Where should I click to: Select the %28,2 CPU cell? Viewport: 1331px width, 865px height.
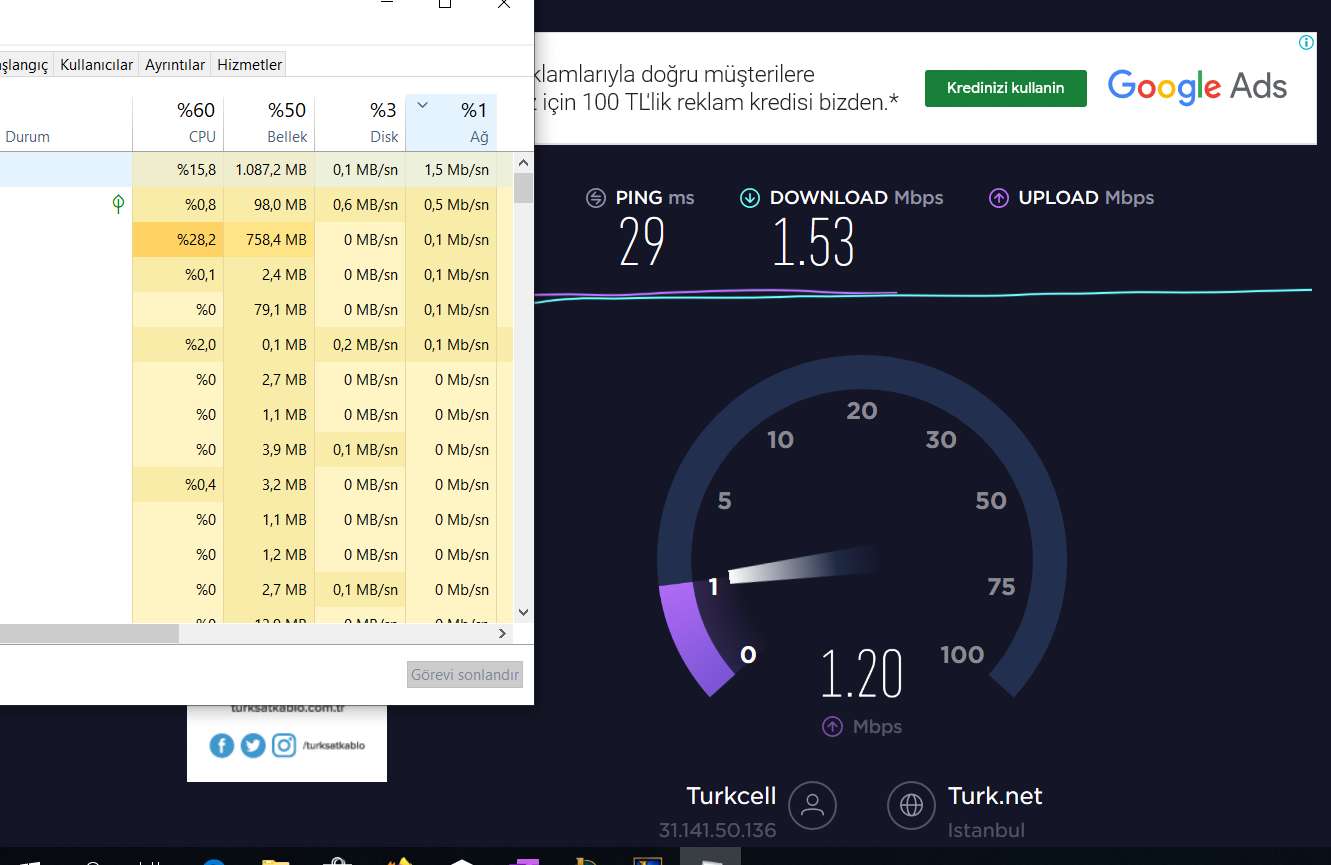tap(178, 240)
